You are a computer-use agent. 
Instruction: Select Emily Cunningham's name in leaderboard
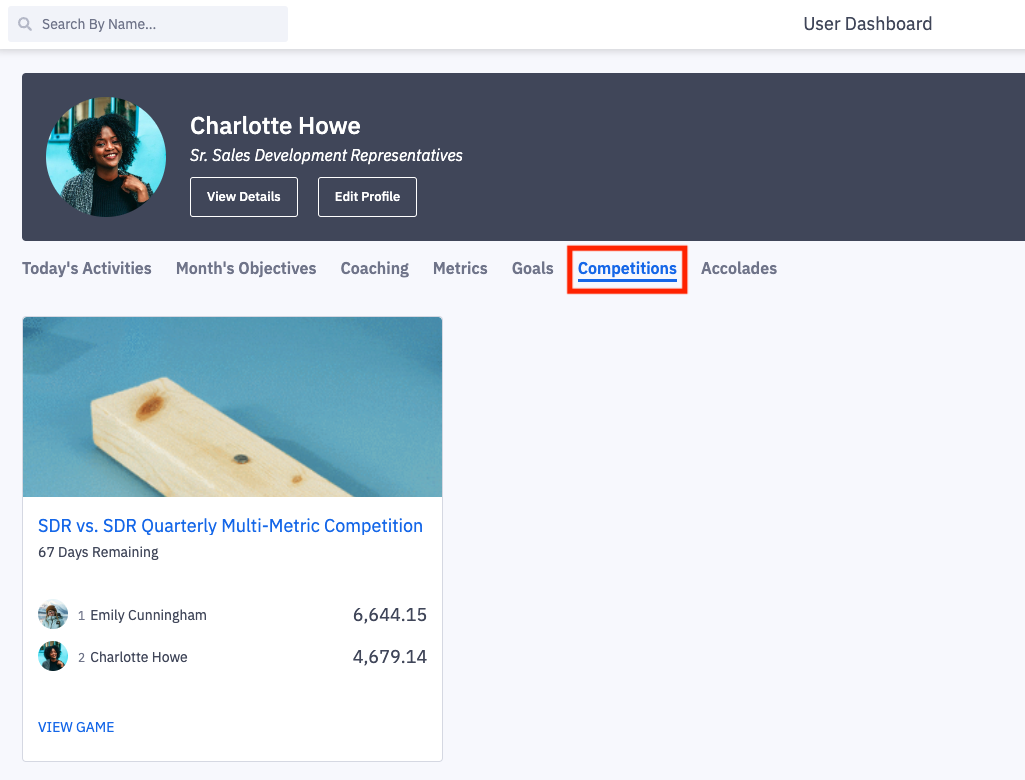tap(148, 615)
